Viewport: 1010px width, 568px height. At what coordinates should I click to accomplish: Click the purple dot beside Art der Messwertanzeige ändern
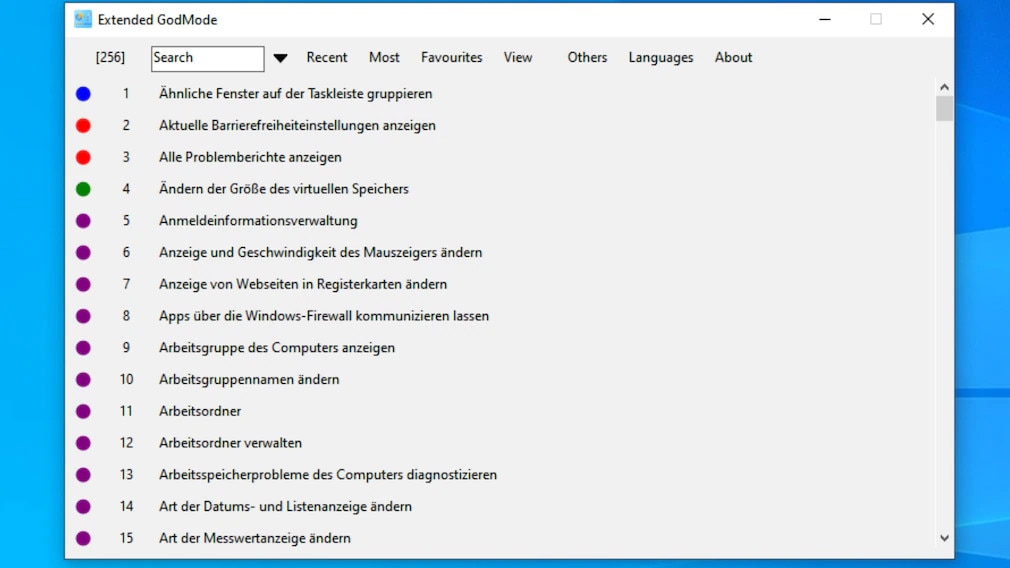83,538
